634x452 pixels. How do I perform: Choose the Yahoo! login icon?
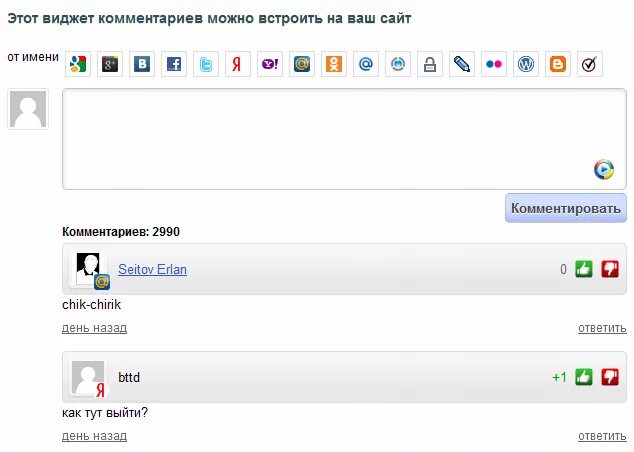pyautogui.click(x=270, y=64)
